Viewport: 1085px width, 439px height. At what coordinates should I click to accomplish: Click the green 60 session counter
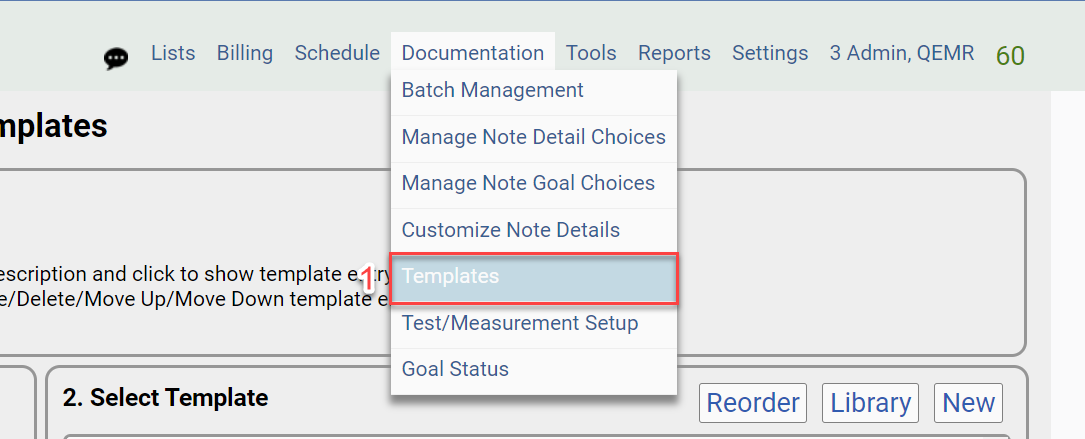(1010, 56)
